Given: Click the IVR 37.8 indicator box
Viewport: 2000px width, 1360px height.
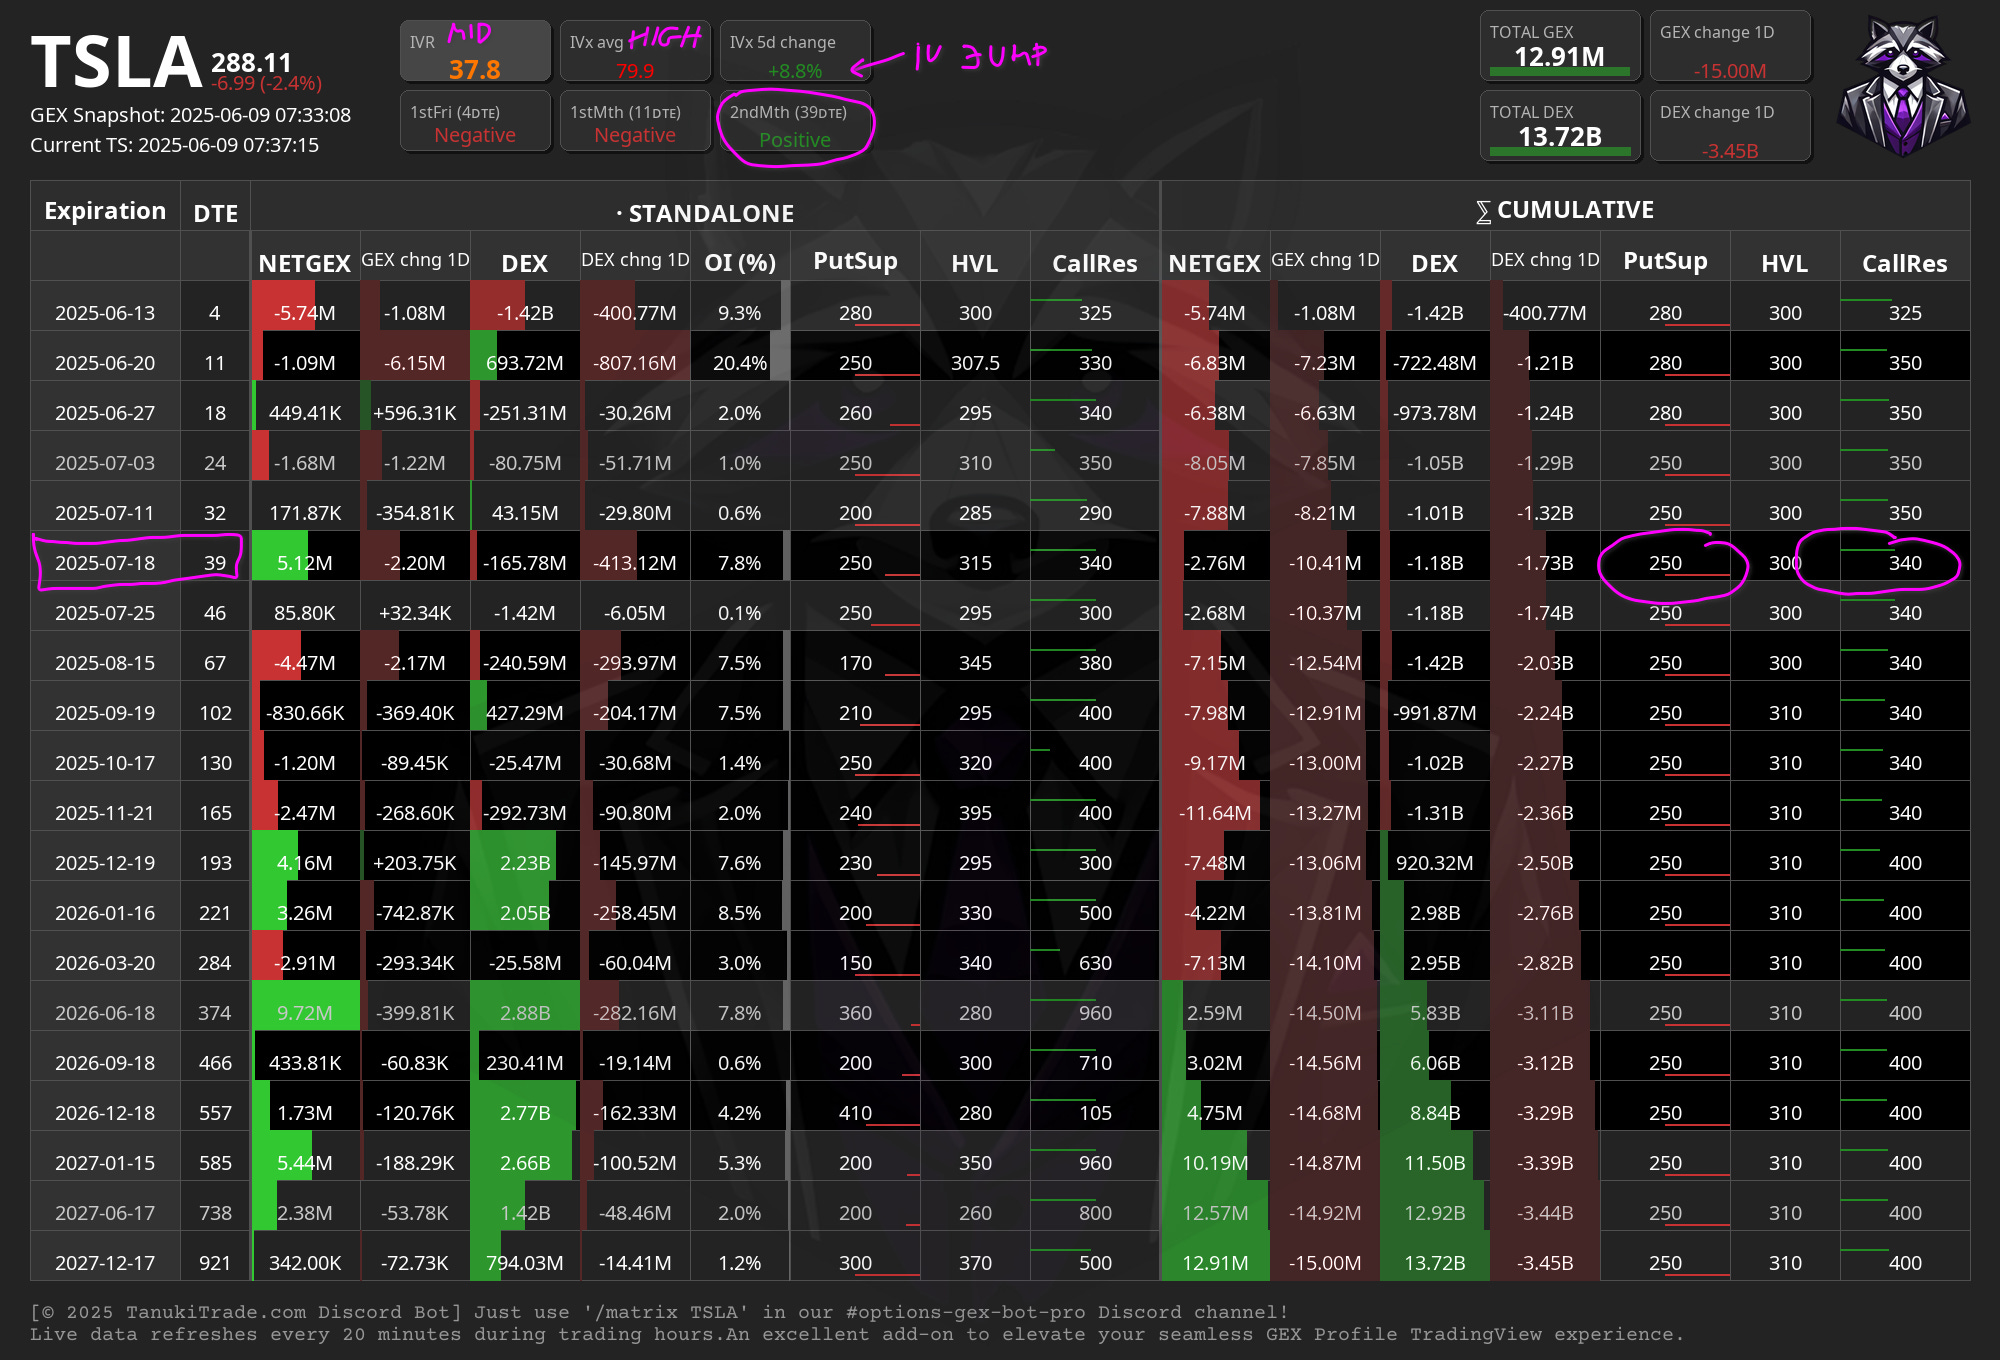Looking at the screenshot, I should [475, 52].
